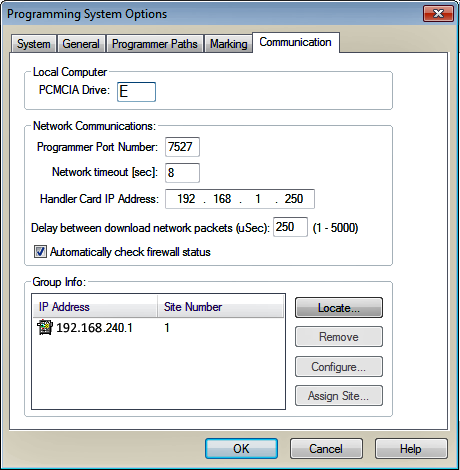This screenshot has width=460, height=470.
Task: Go to the Marking tab
Action: (228, 44)
